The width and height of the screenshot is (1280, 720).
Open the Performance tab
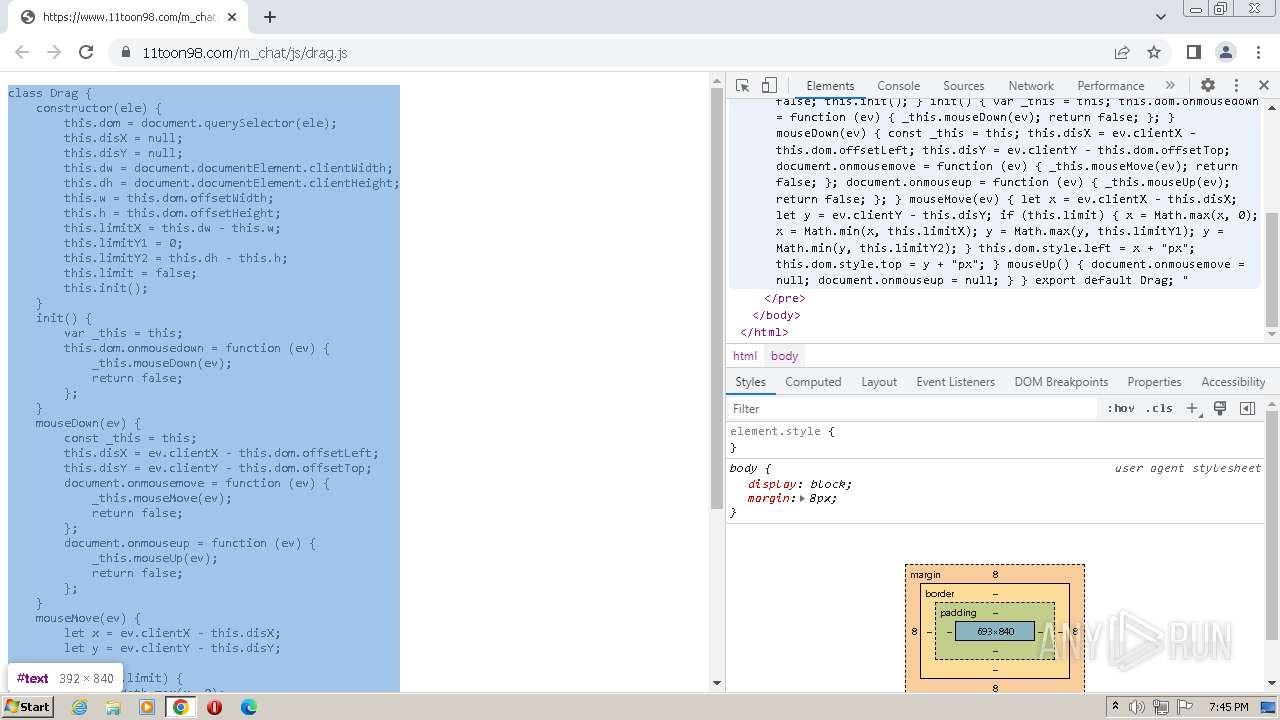tap(1110, 86)
